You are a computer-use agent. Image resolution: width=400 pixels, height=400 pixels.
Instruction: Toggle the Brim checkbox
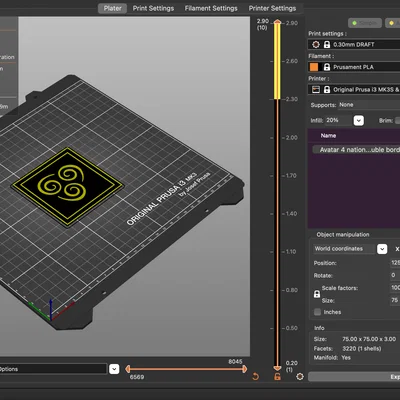coord(397,120)
